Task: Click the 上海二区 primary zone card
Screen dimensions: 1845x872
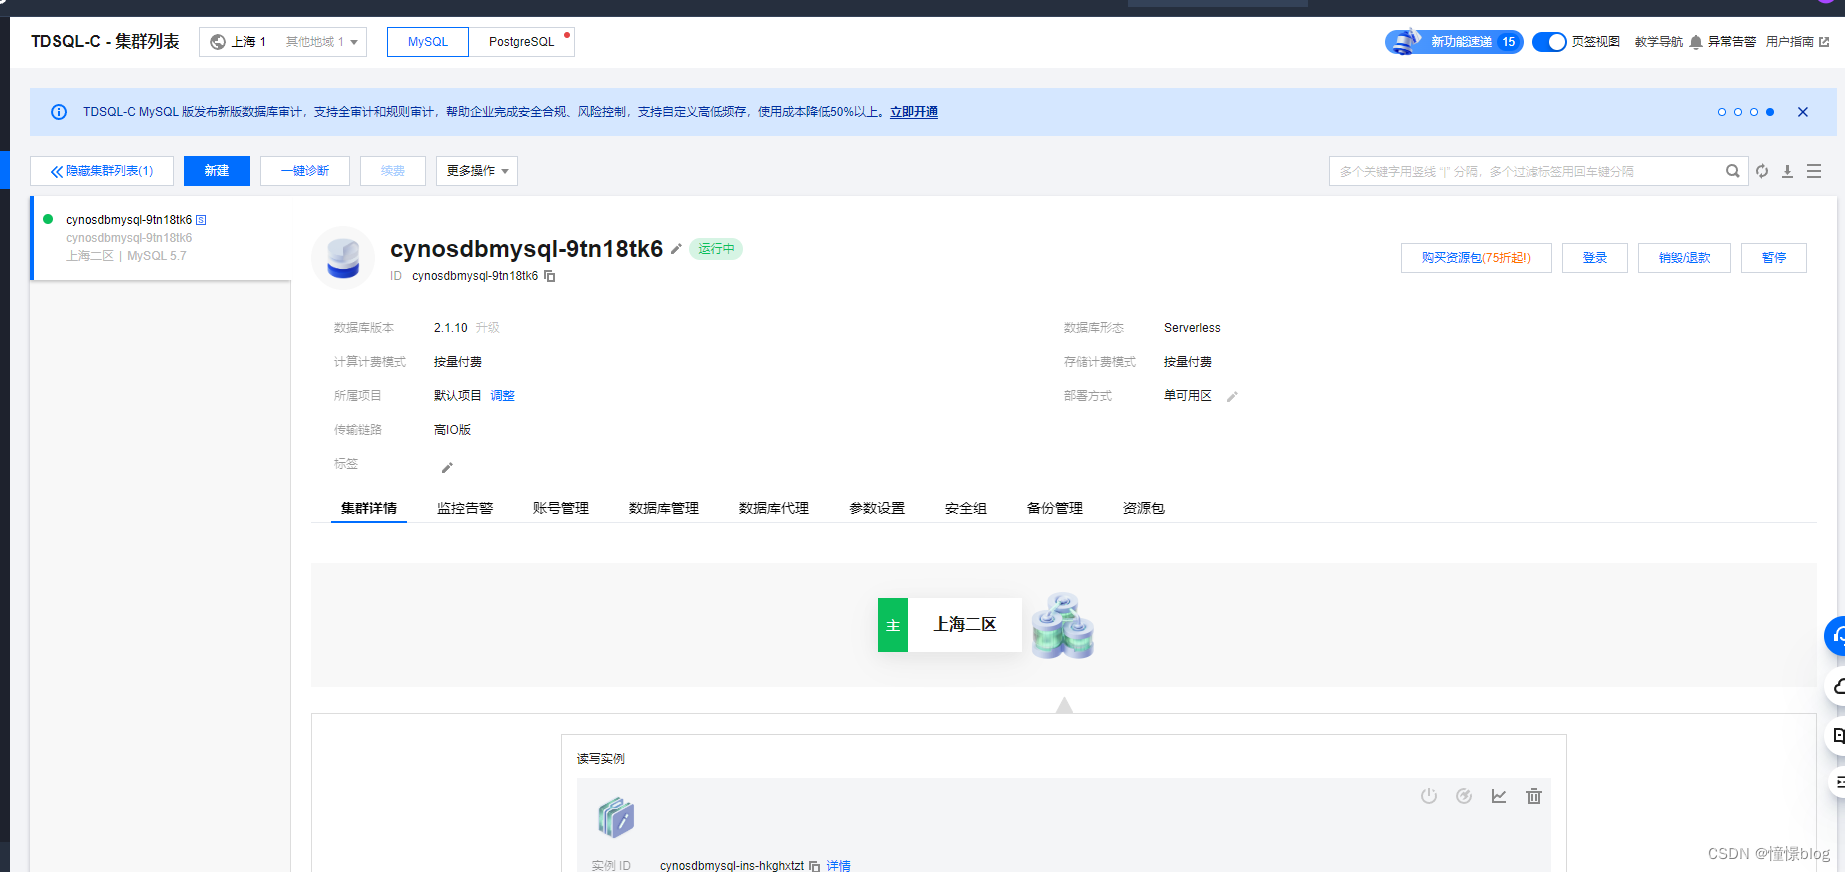Action: pyautogui.click(x=950, y=625)
